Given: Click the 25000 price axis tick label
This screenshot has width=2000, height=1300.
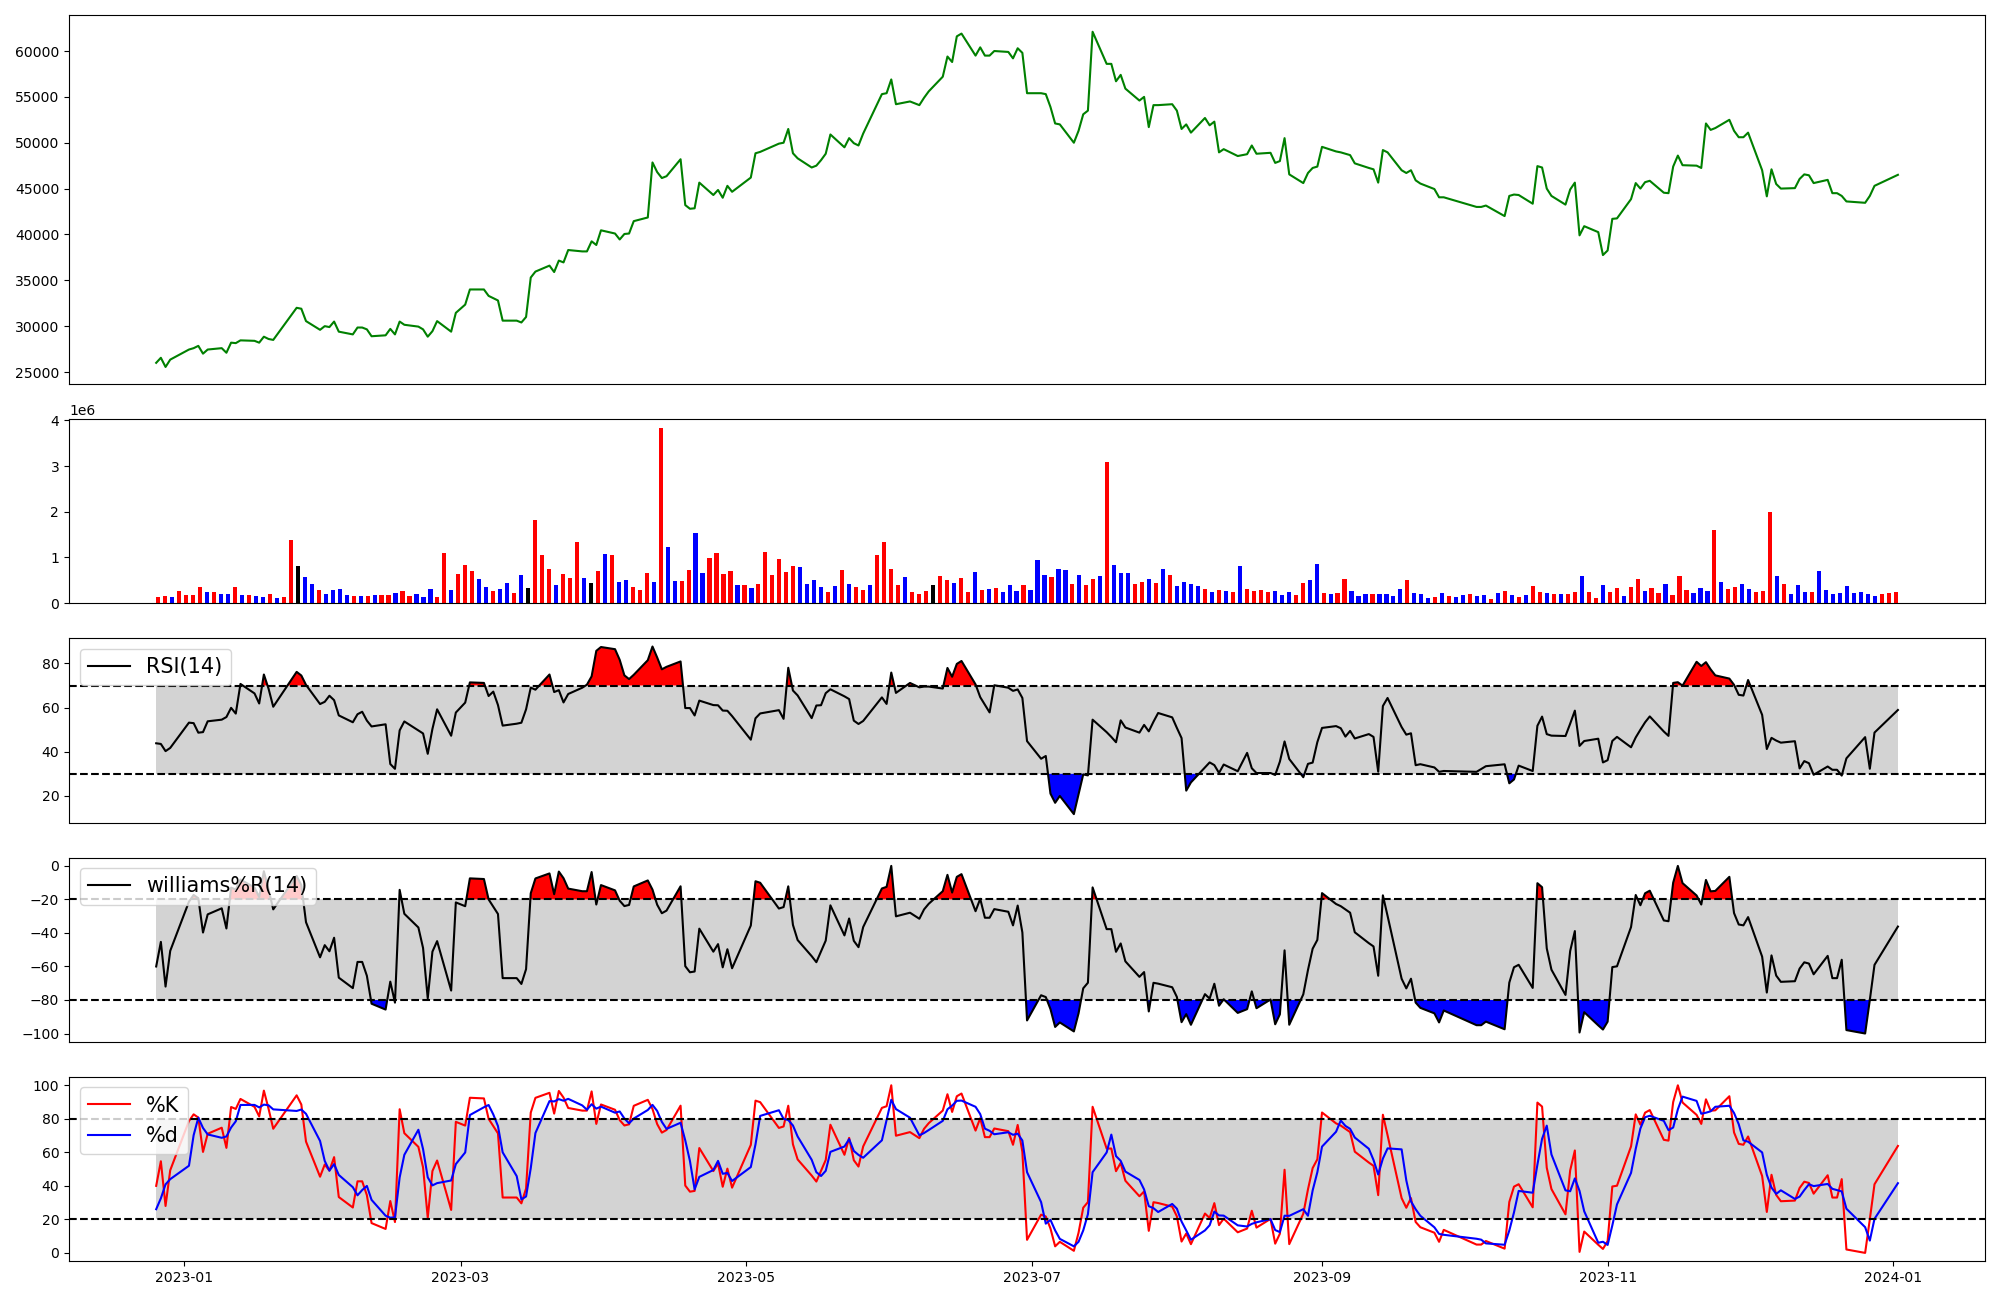Looking at the screenshot, I should pos(37,373).
